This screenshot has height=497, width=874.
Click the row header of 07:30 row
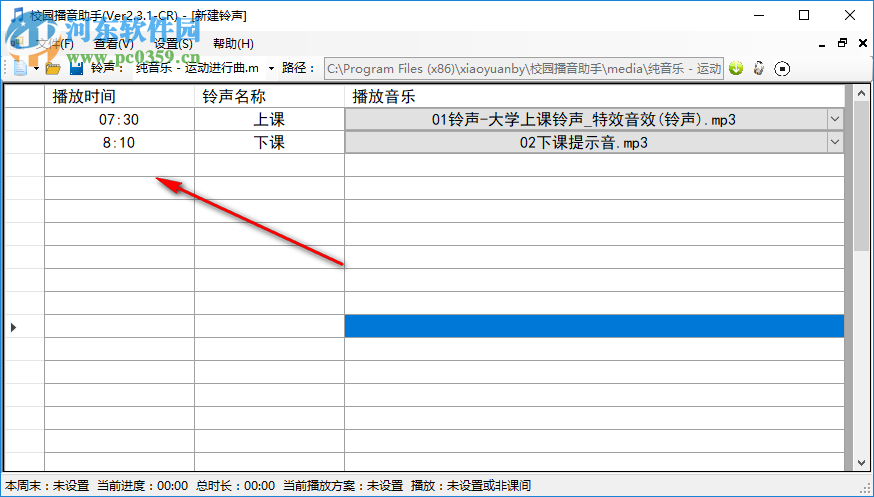coord(25,119)
